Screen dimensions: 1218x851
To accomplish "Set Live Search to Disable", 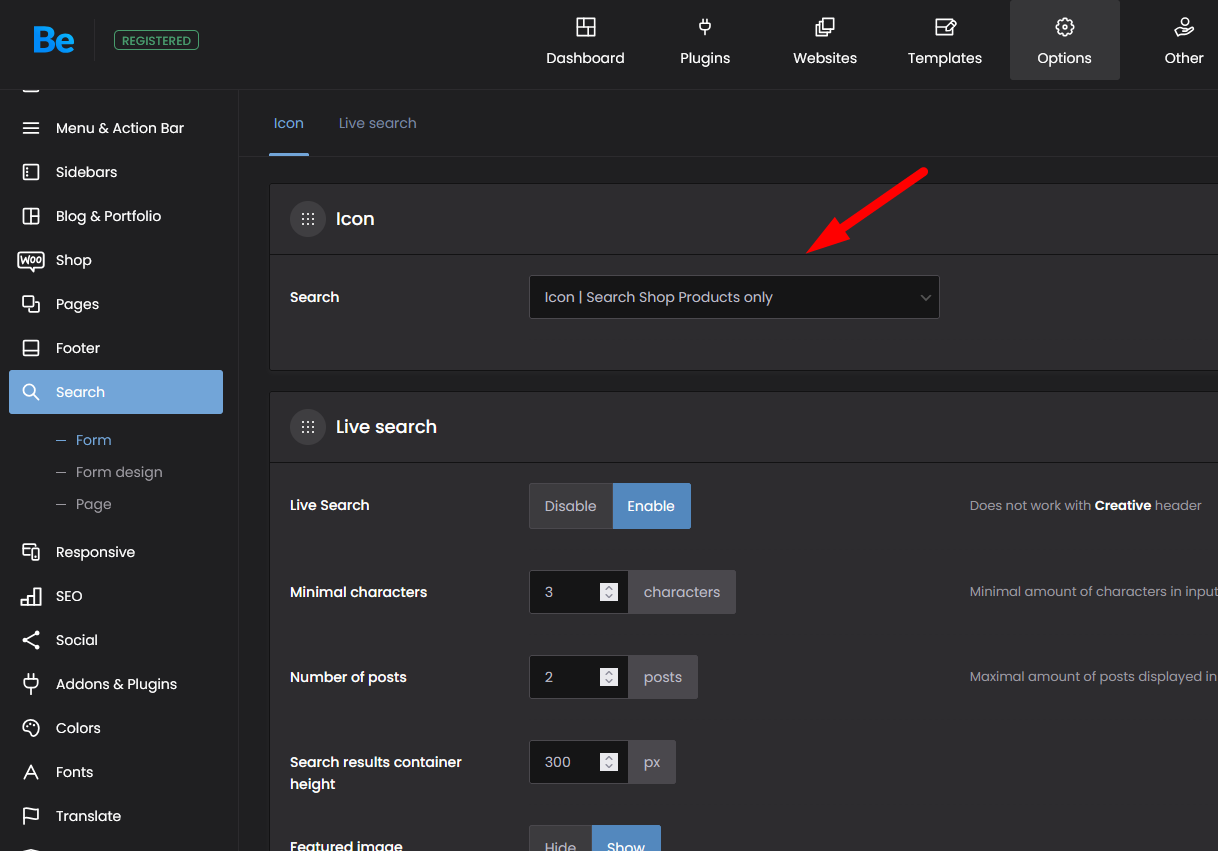I will coord(570,506).
